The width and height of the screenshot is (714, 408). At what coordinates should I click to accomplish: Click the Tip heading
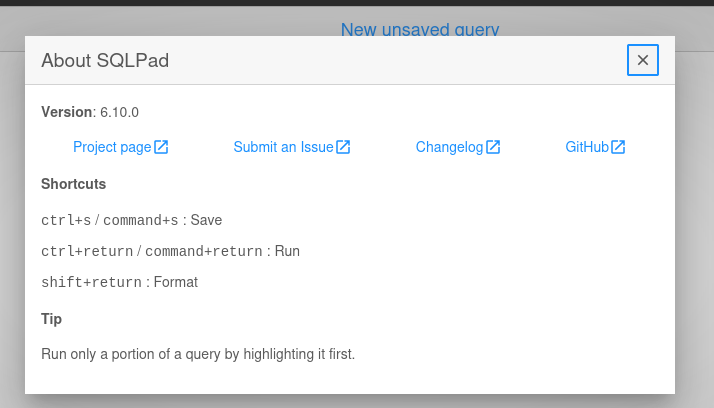click(51, 319)
